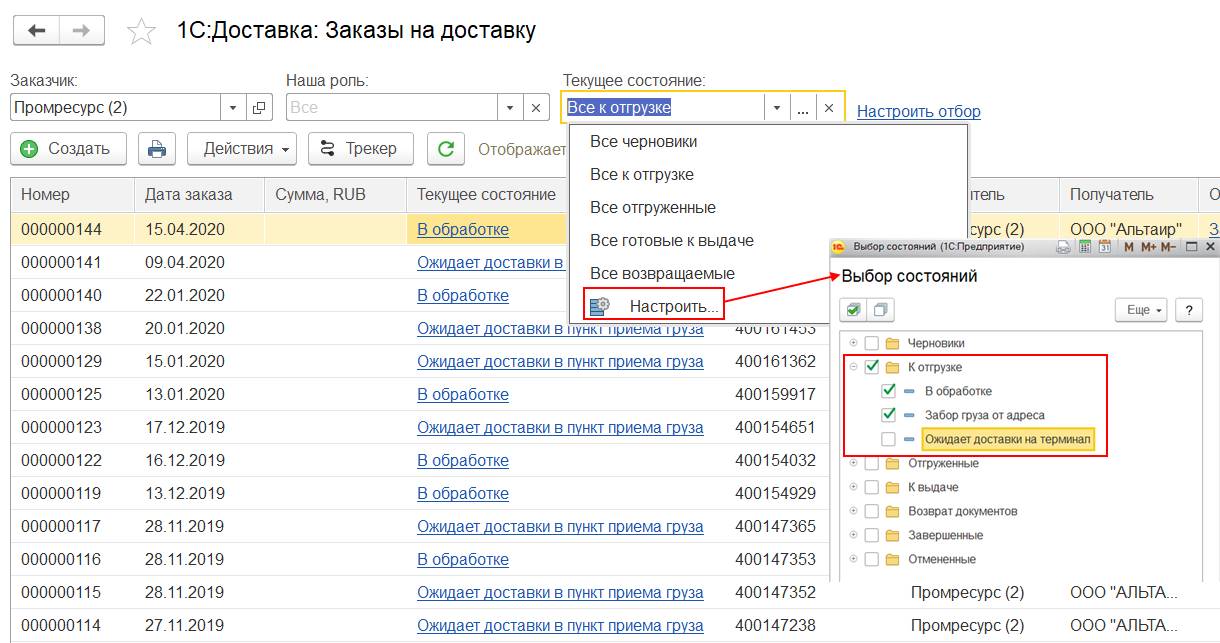Open help with the question mark button
Screen dimensions: 1220x643
tap(1189, 310)
